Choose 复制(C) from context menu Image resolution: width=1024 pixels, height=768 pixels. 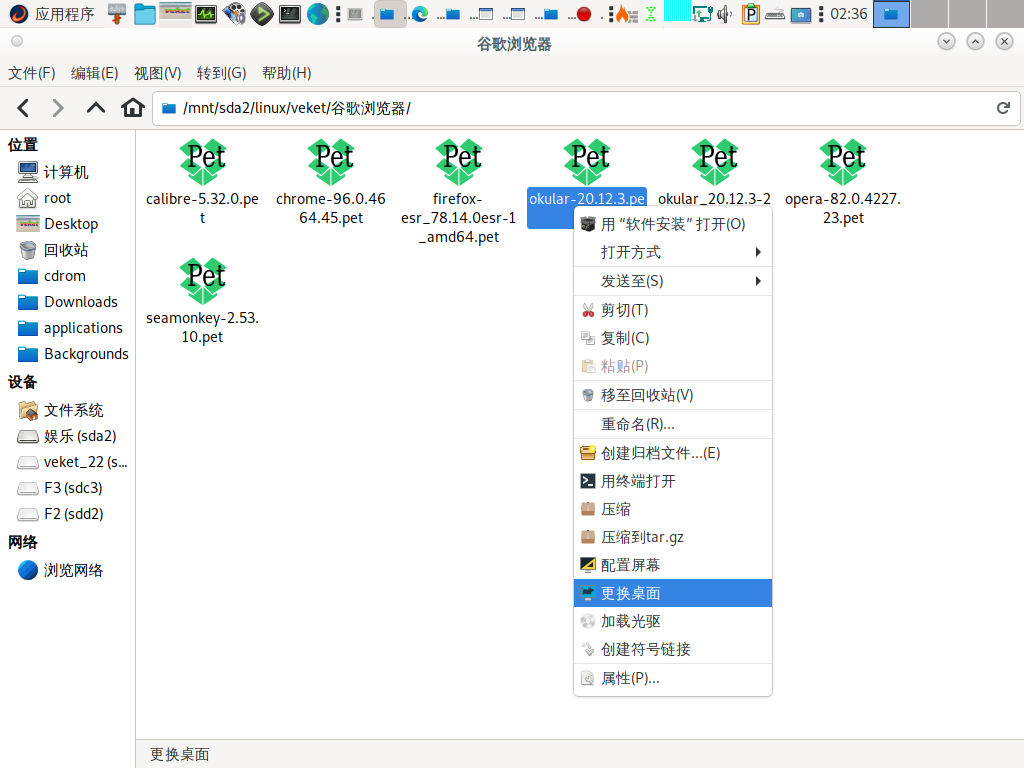673,338
